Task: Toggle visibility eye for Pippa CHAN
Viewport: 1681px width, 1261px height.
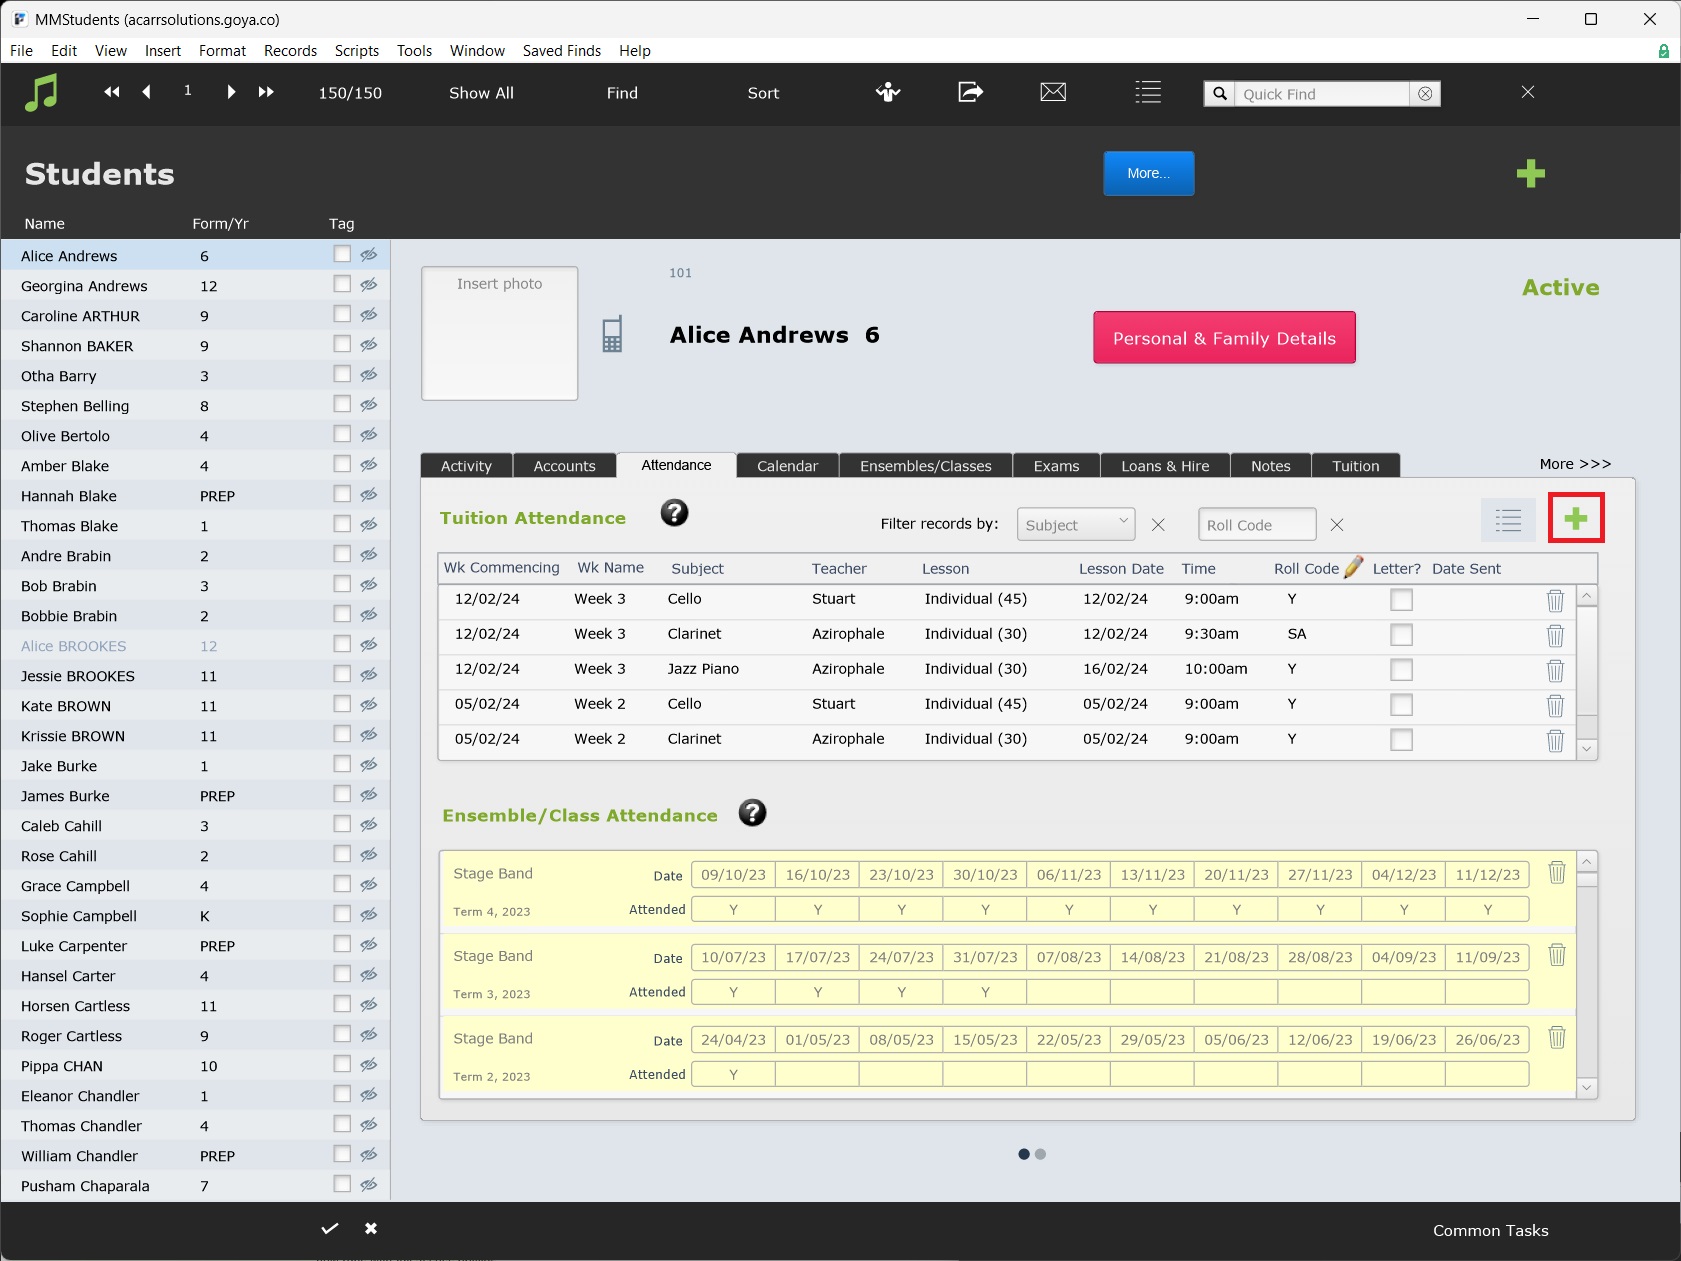Action: (x=369, y=1065)
